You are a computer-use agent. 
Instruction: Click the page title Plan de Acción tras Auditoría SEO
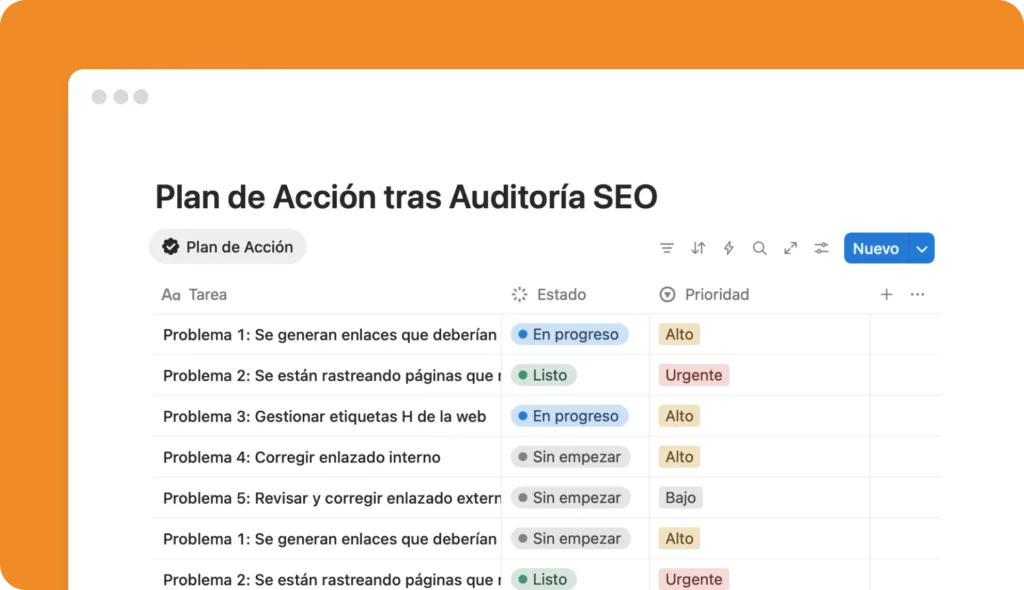[406, 197]
